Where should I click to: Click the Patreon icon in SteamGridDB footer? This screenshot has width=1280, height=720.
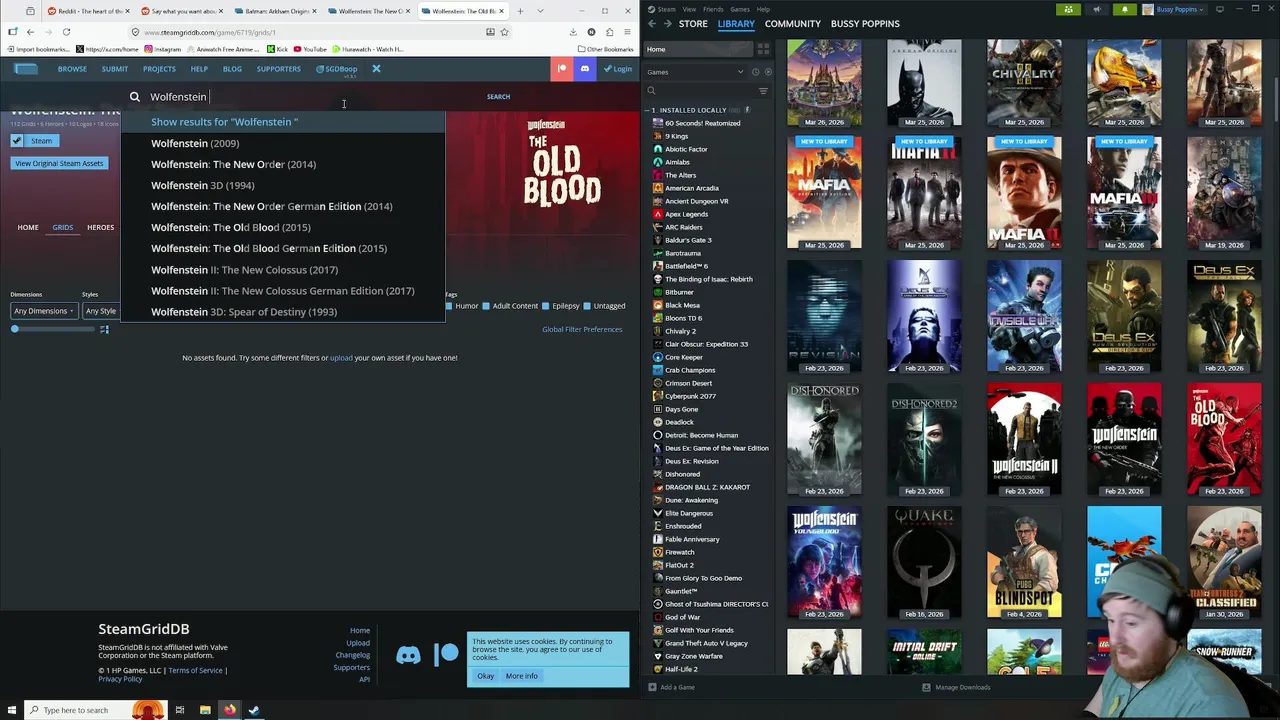[447, 655]
